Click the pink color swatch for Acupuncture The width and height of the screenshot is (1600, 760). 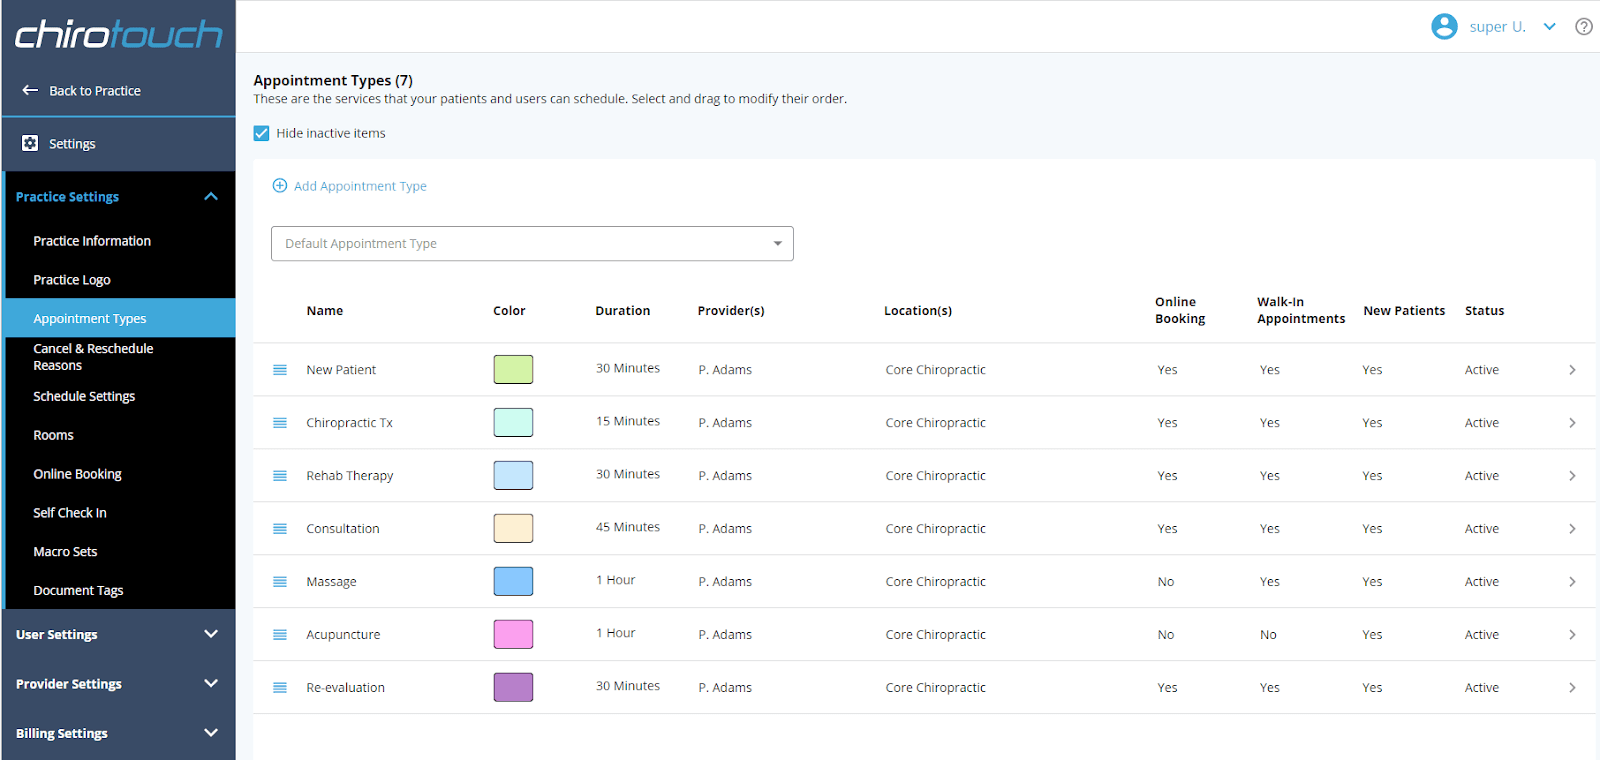click(513, 634)
